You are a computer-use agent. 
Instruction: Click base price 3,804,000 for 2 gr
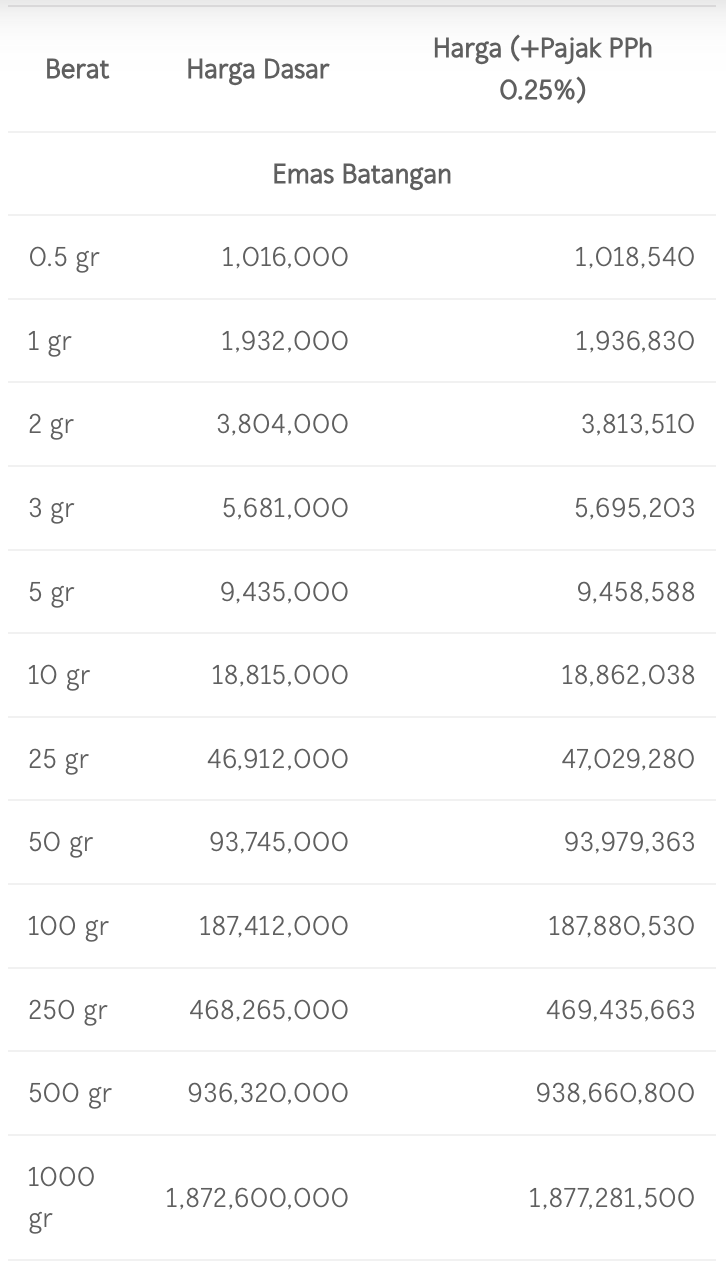[x=282, y=425]
